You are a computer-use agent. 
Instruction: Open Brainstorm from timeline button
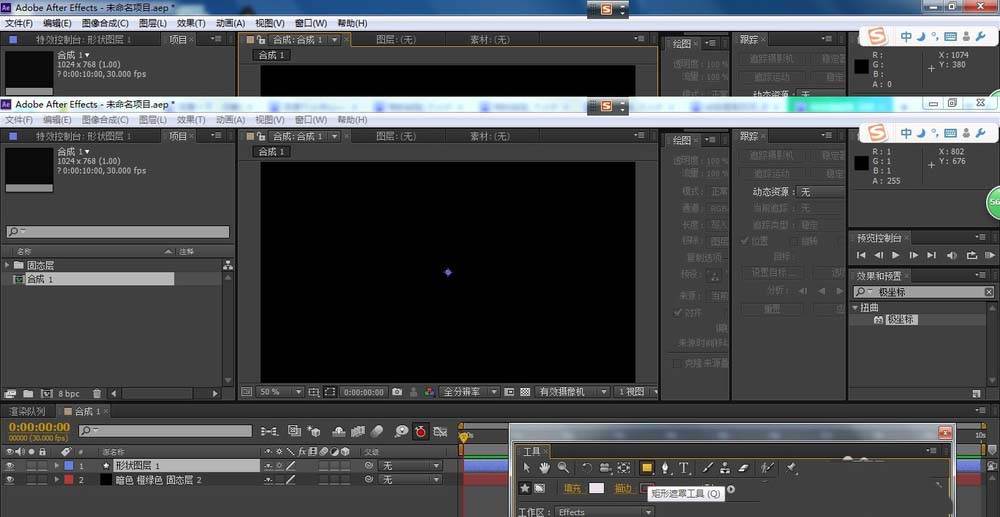(x=401, y=432)
